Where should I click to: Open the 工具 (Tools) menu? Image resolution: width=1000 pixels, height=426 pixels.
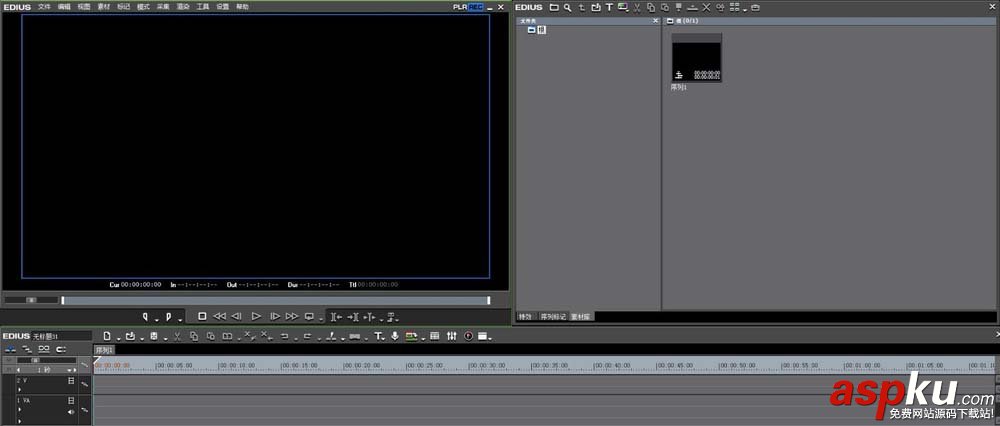(202, 6)
